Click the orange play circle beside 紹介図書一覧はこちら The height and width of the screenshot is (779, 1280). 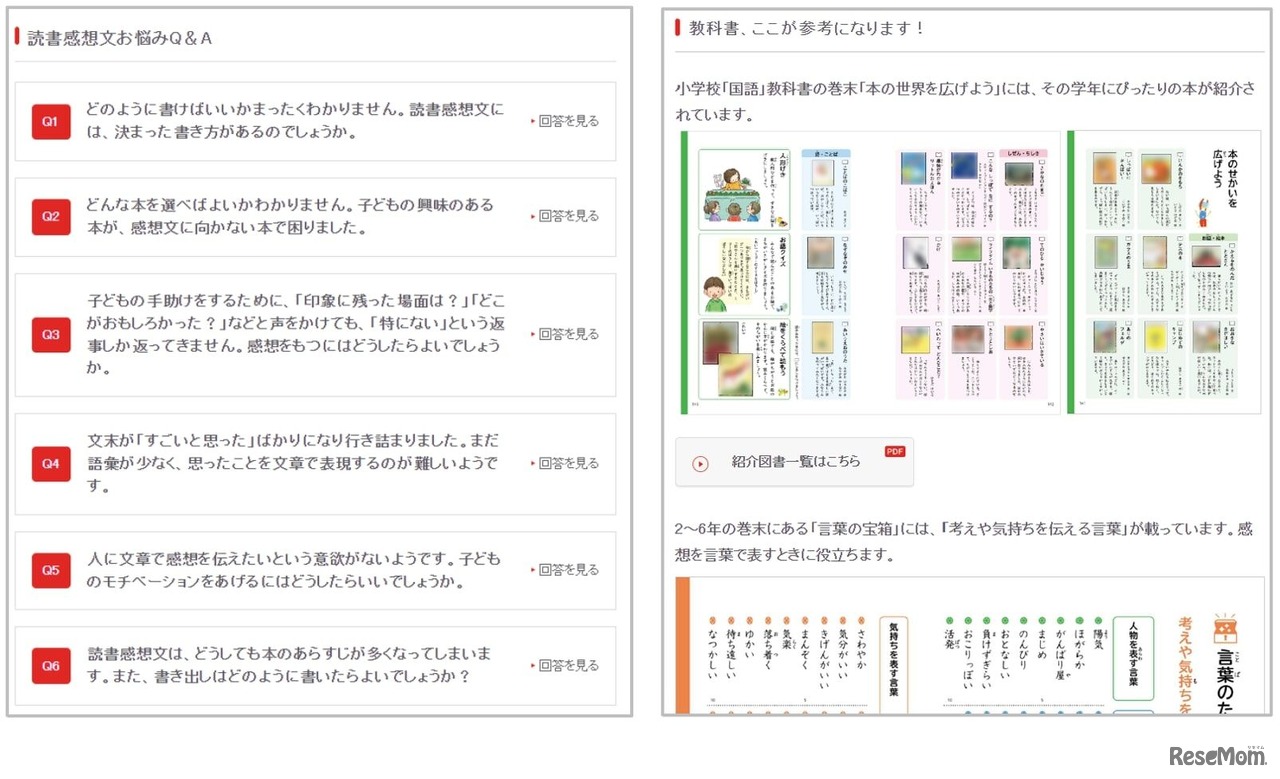700,464
